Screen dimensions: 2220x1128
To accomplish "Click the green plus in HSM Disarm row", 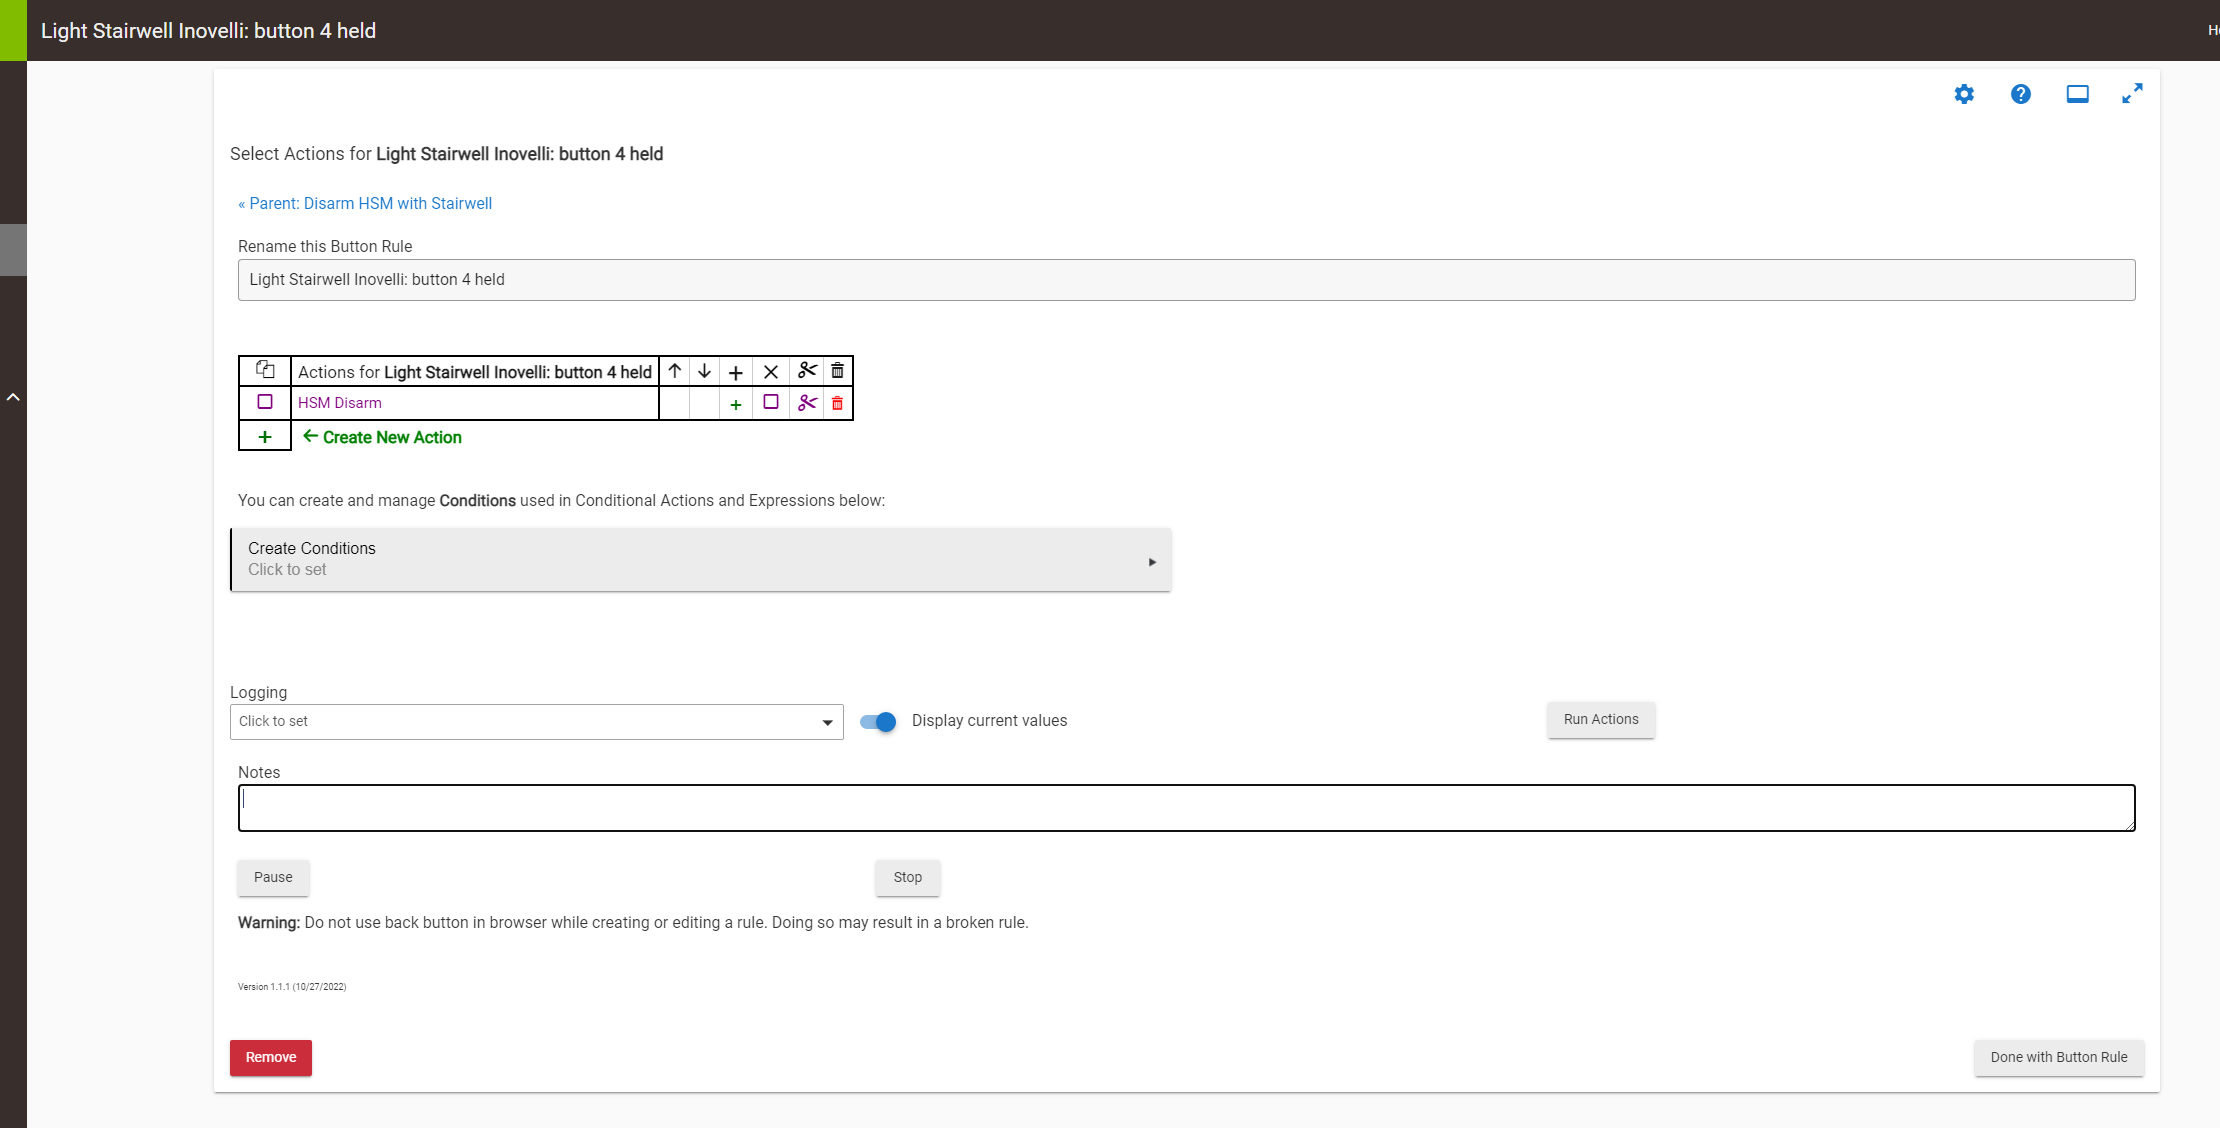I will (x=735, y=404).
